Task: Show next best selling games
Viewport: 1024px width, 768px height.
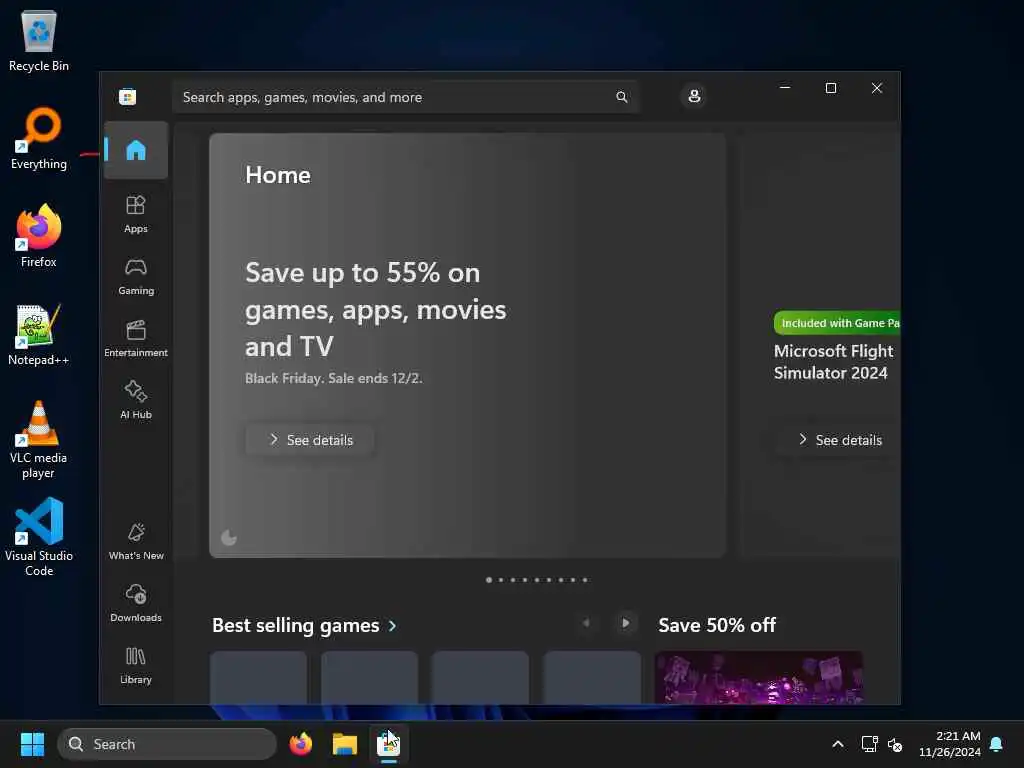Action: click(625, 623)
